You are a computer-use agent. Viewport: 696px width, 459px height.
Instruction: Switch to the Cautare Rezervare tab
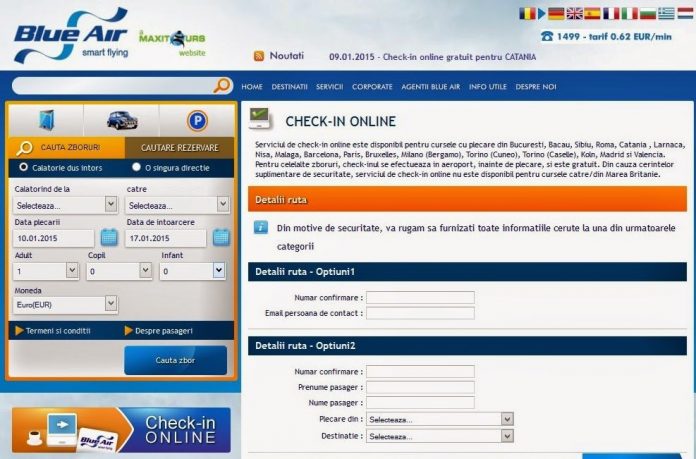click(x=179, y=147)
